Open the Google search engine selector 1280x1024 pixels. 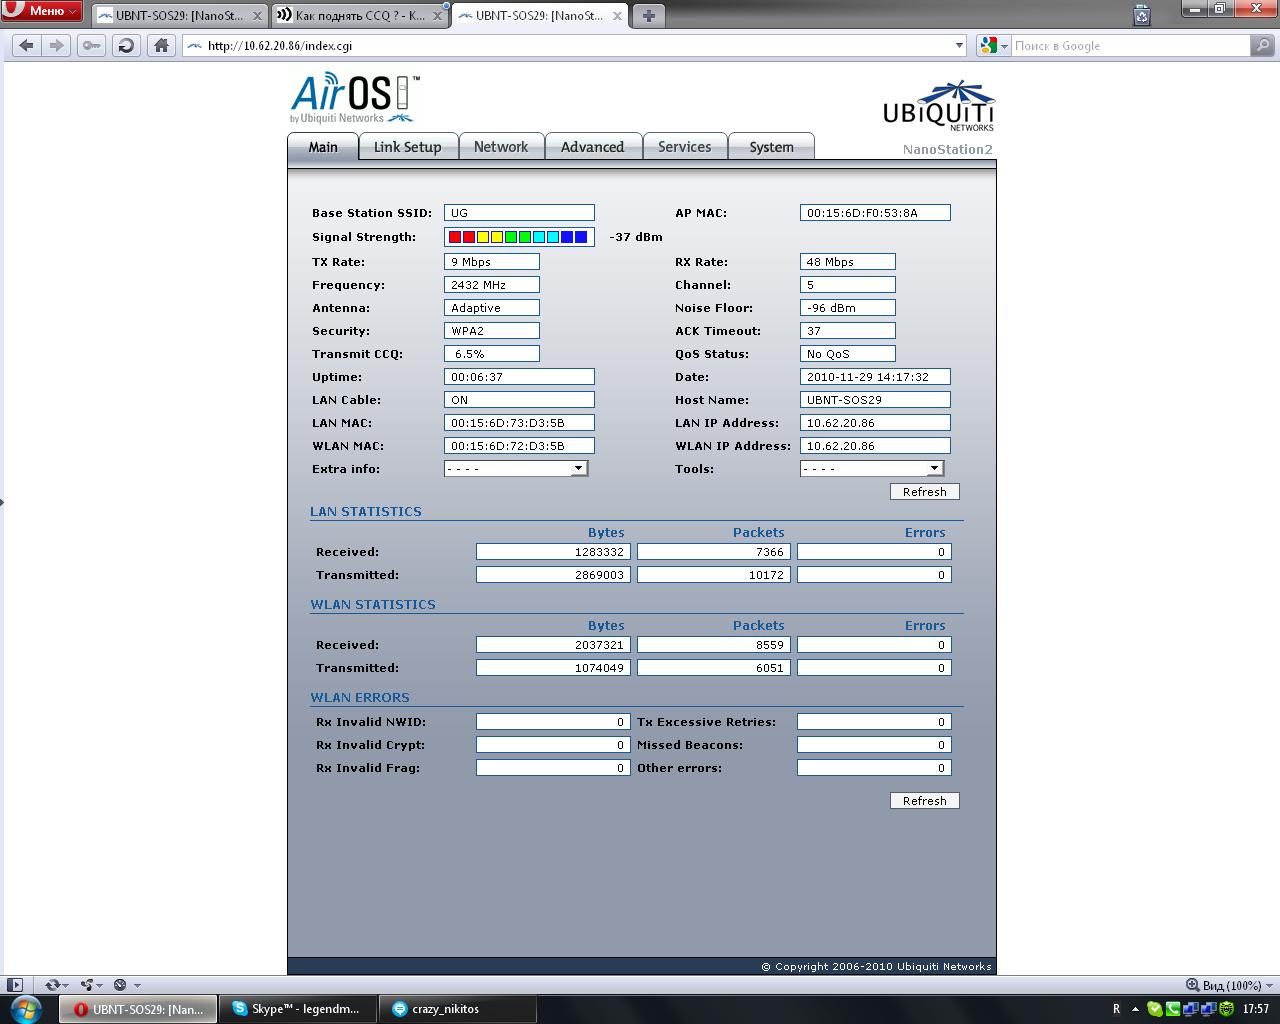click(993, 45)
